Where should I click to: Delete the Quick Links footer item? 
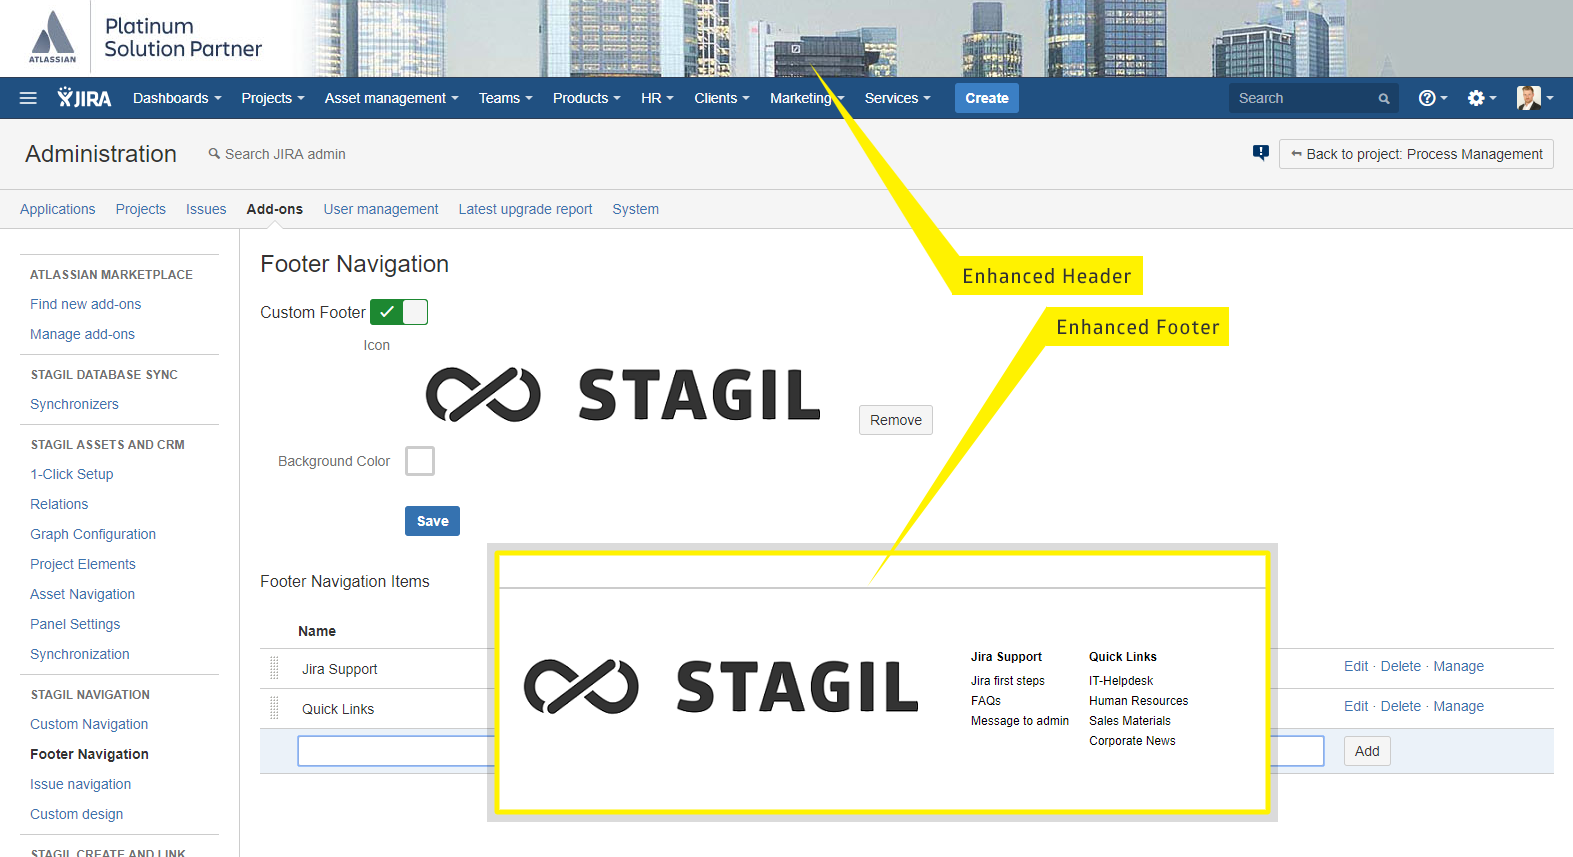click(x=1401, y=706)
